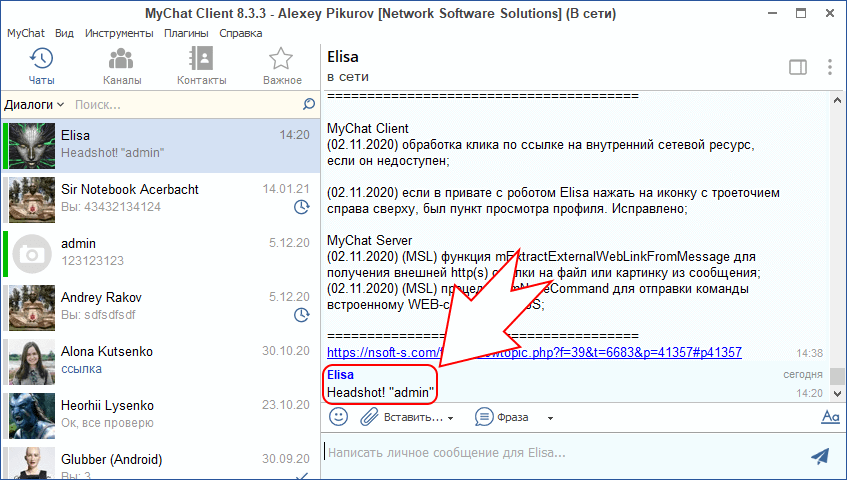847x480 pixels.
Task: Select the Andrey Rakov conversation
Action: click(x=160, y=306)
